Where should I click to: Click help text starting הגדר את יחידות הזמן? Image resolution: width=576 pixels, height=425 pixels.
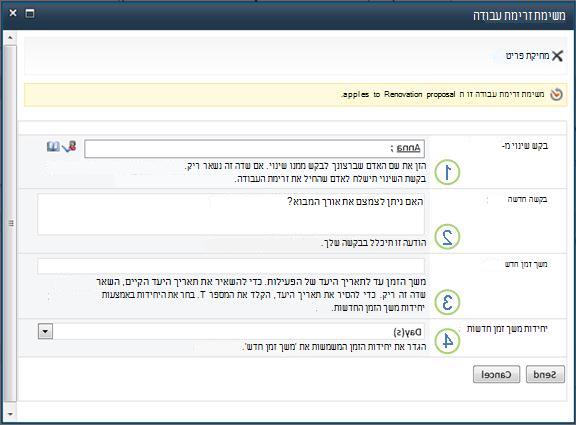[x=335, y=346]
